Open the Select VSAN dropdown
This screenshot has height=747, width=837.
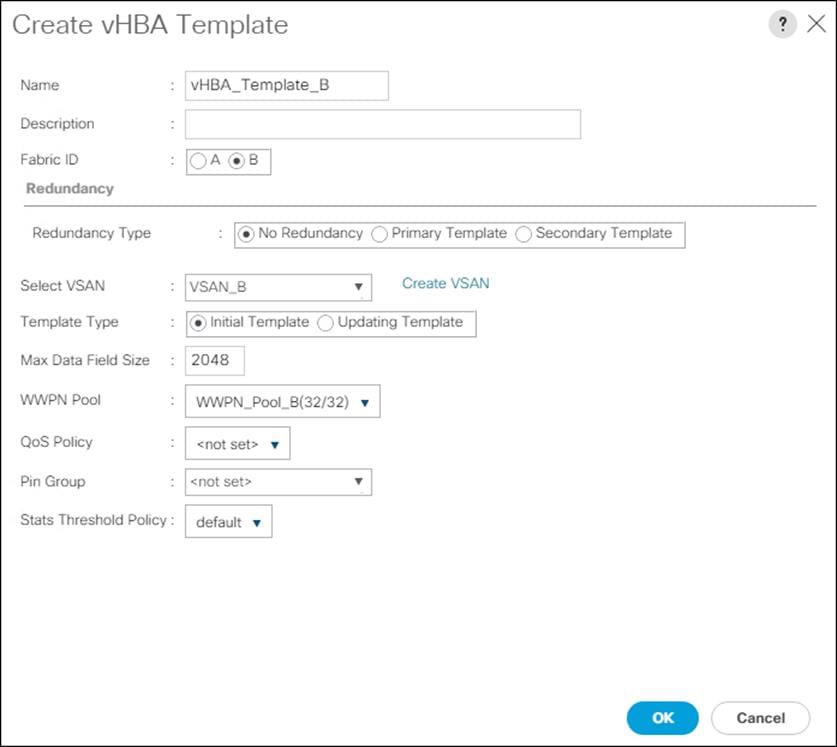click(358, 287)
